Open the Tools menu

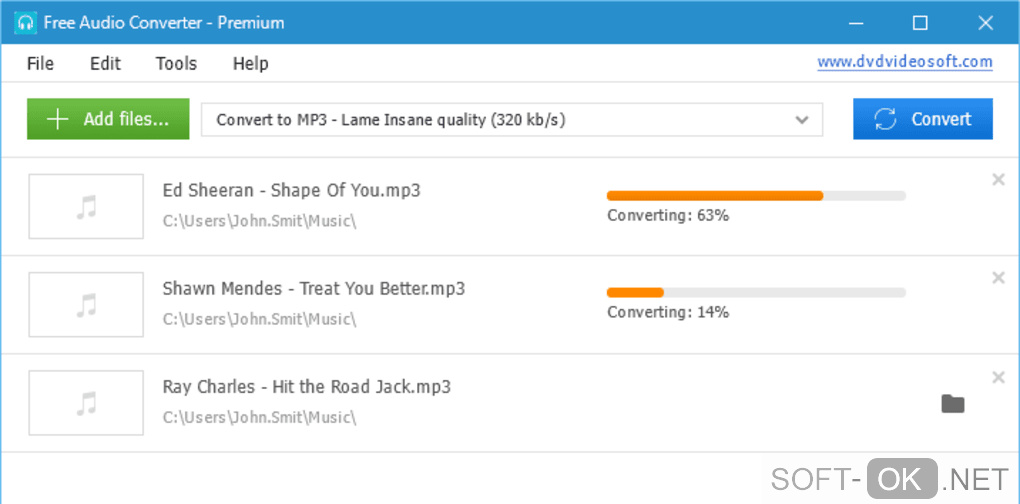(x=176, y=63)
